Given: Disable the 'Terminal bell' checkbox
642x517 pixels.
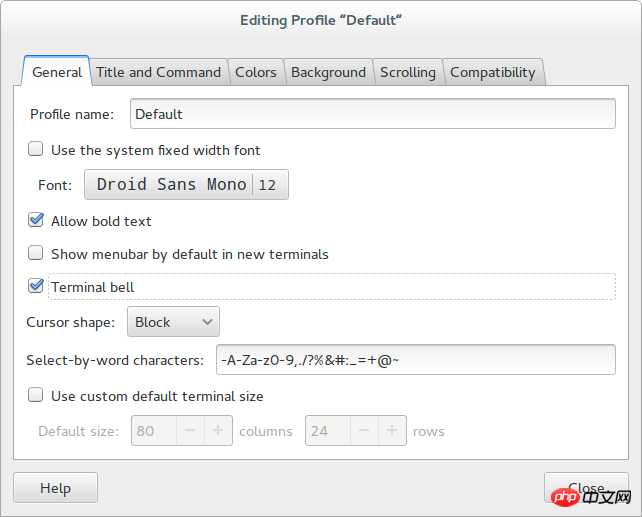Looking at the screenshot, I should (x=36, y=287).
